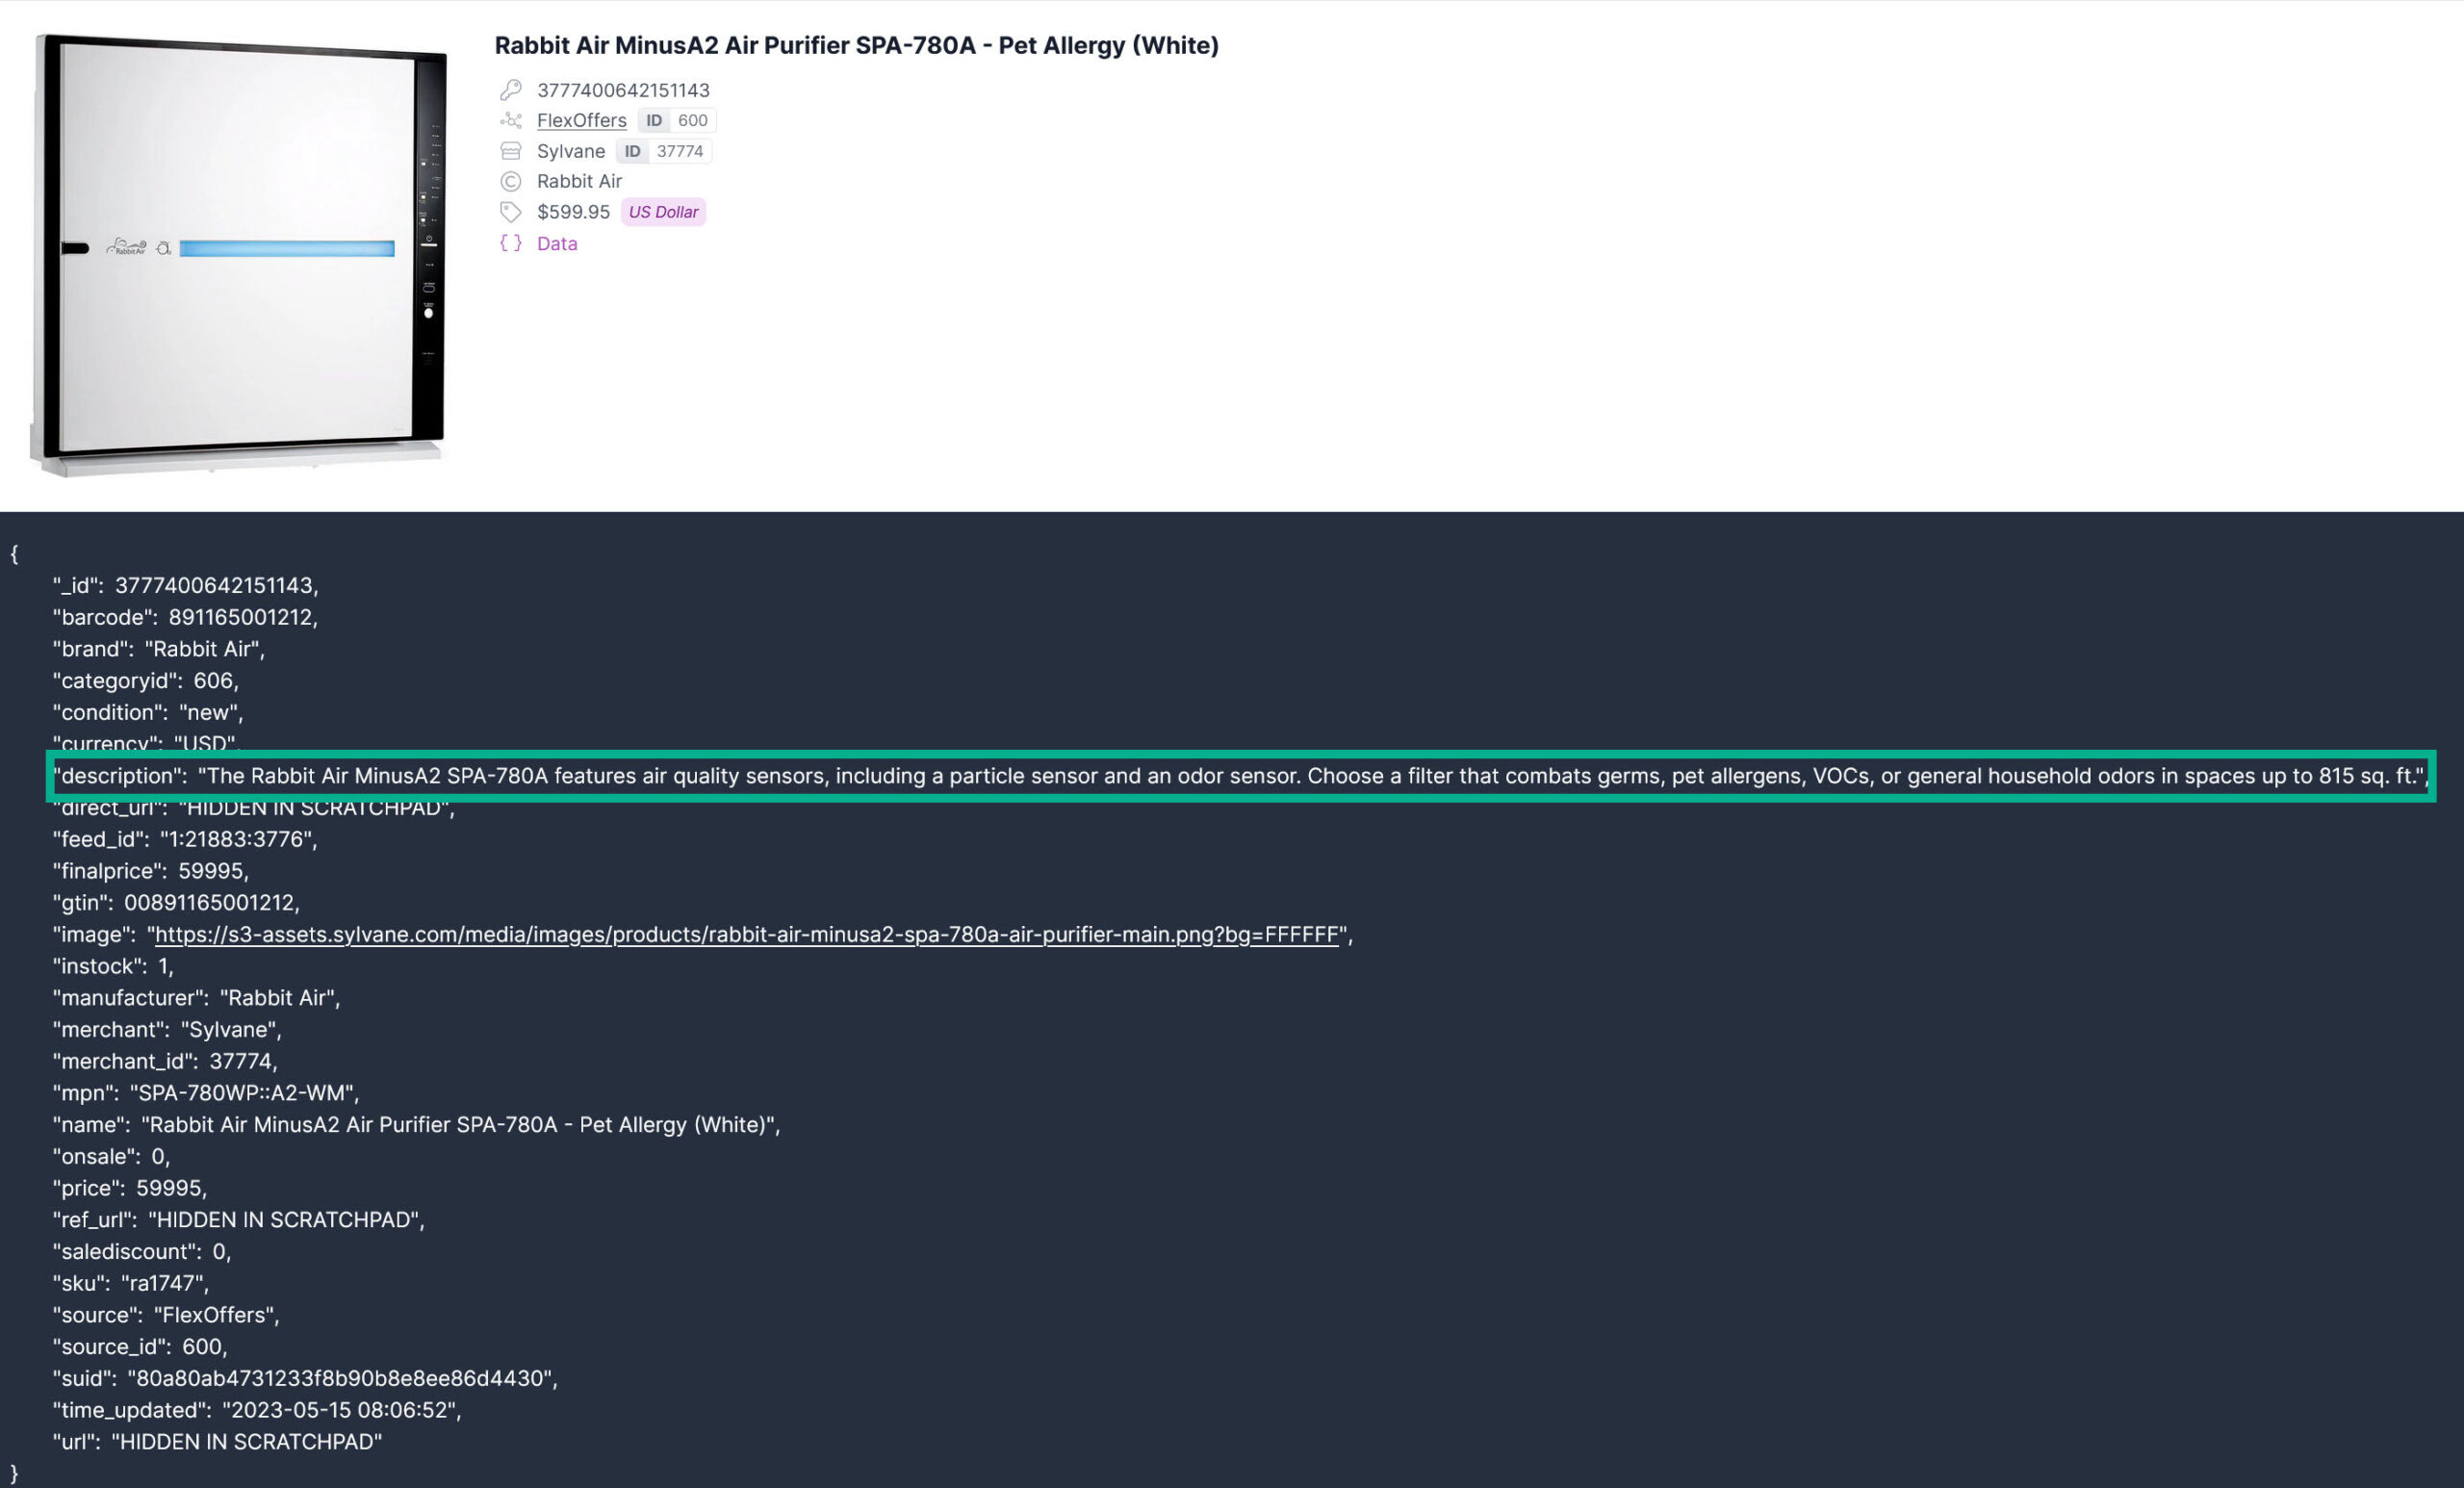Click the "suid" hash line
The image size is (2464, 1488).
[305, 1378]
